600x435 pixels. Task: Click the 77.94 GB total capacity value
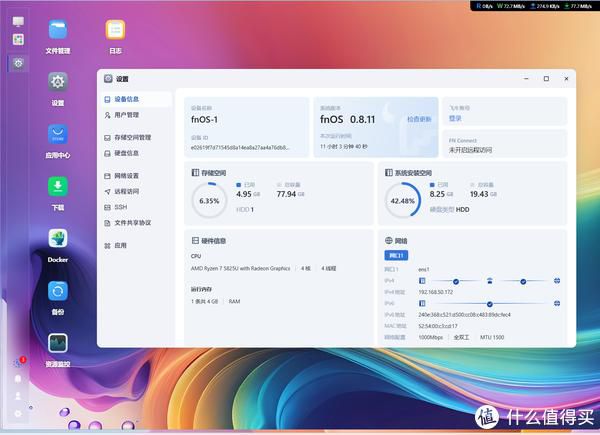click(x=290, y=194)
